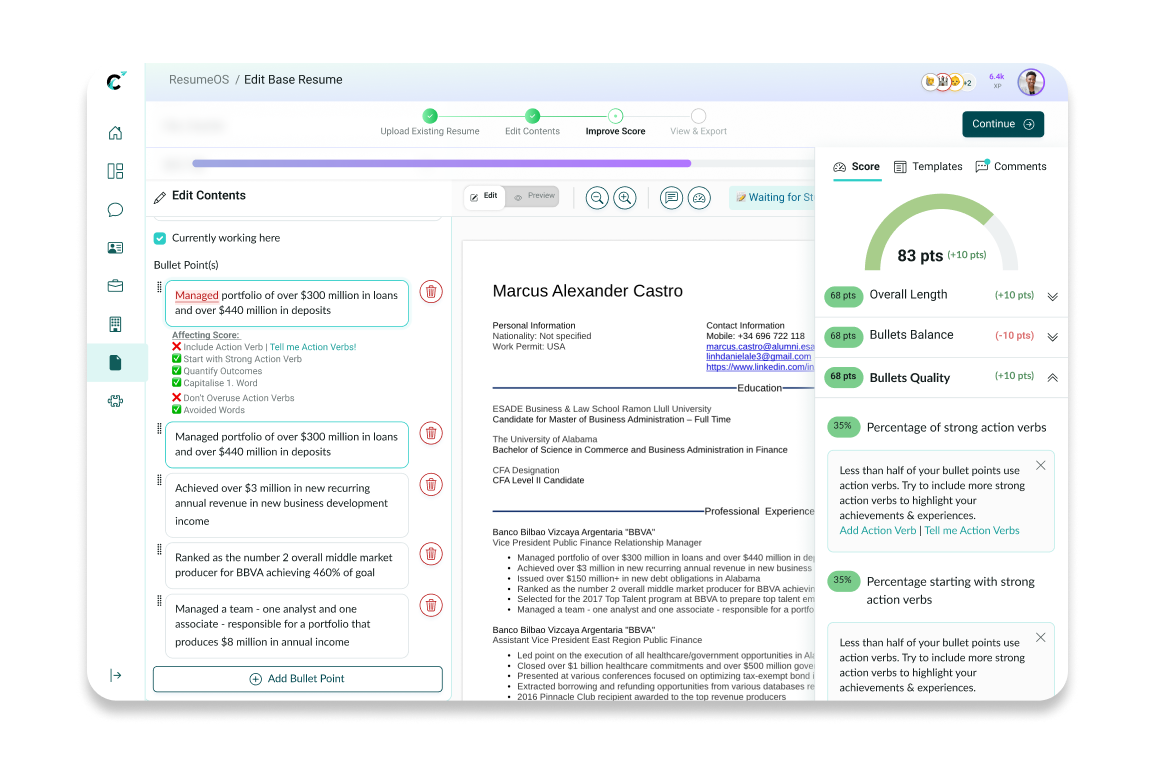The image size is (1158, 759).
Task: Open the building companies icon in the sidebar
Action: [x=115, y=324]
